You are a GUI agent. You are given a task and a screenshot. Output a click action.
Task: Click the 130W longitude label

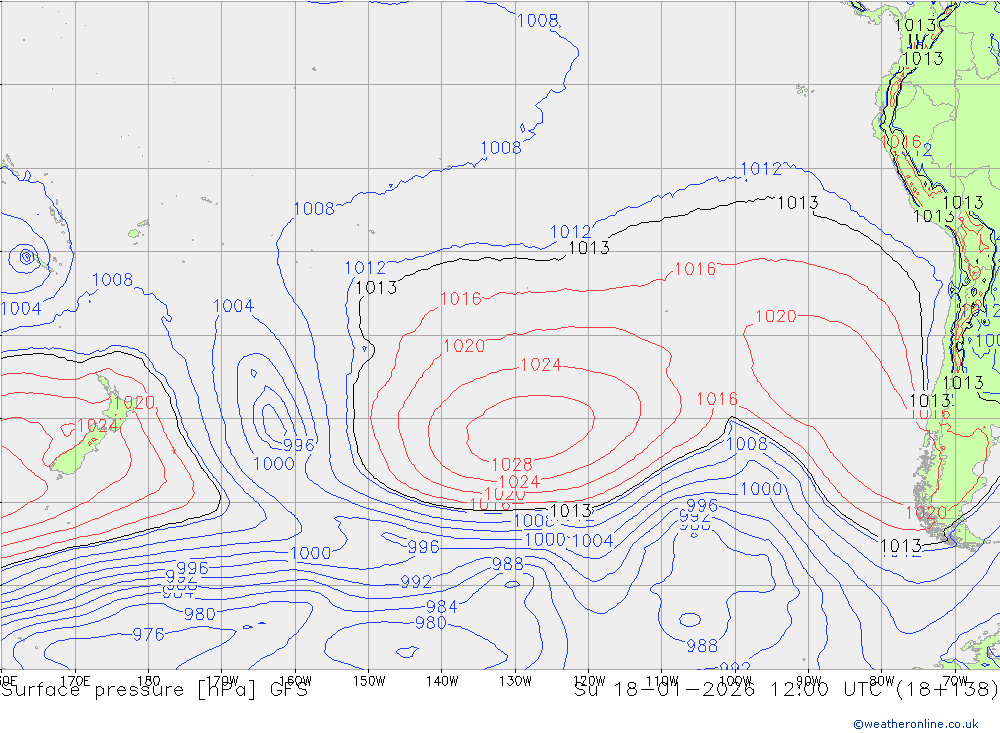coord(515,681)
